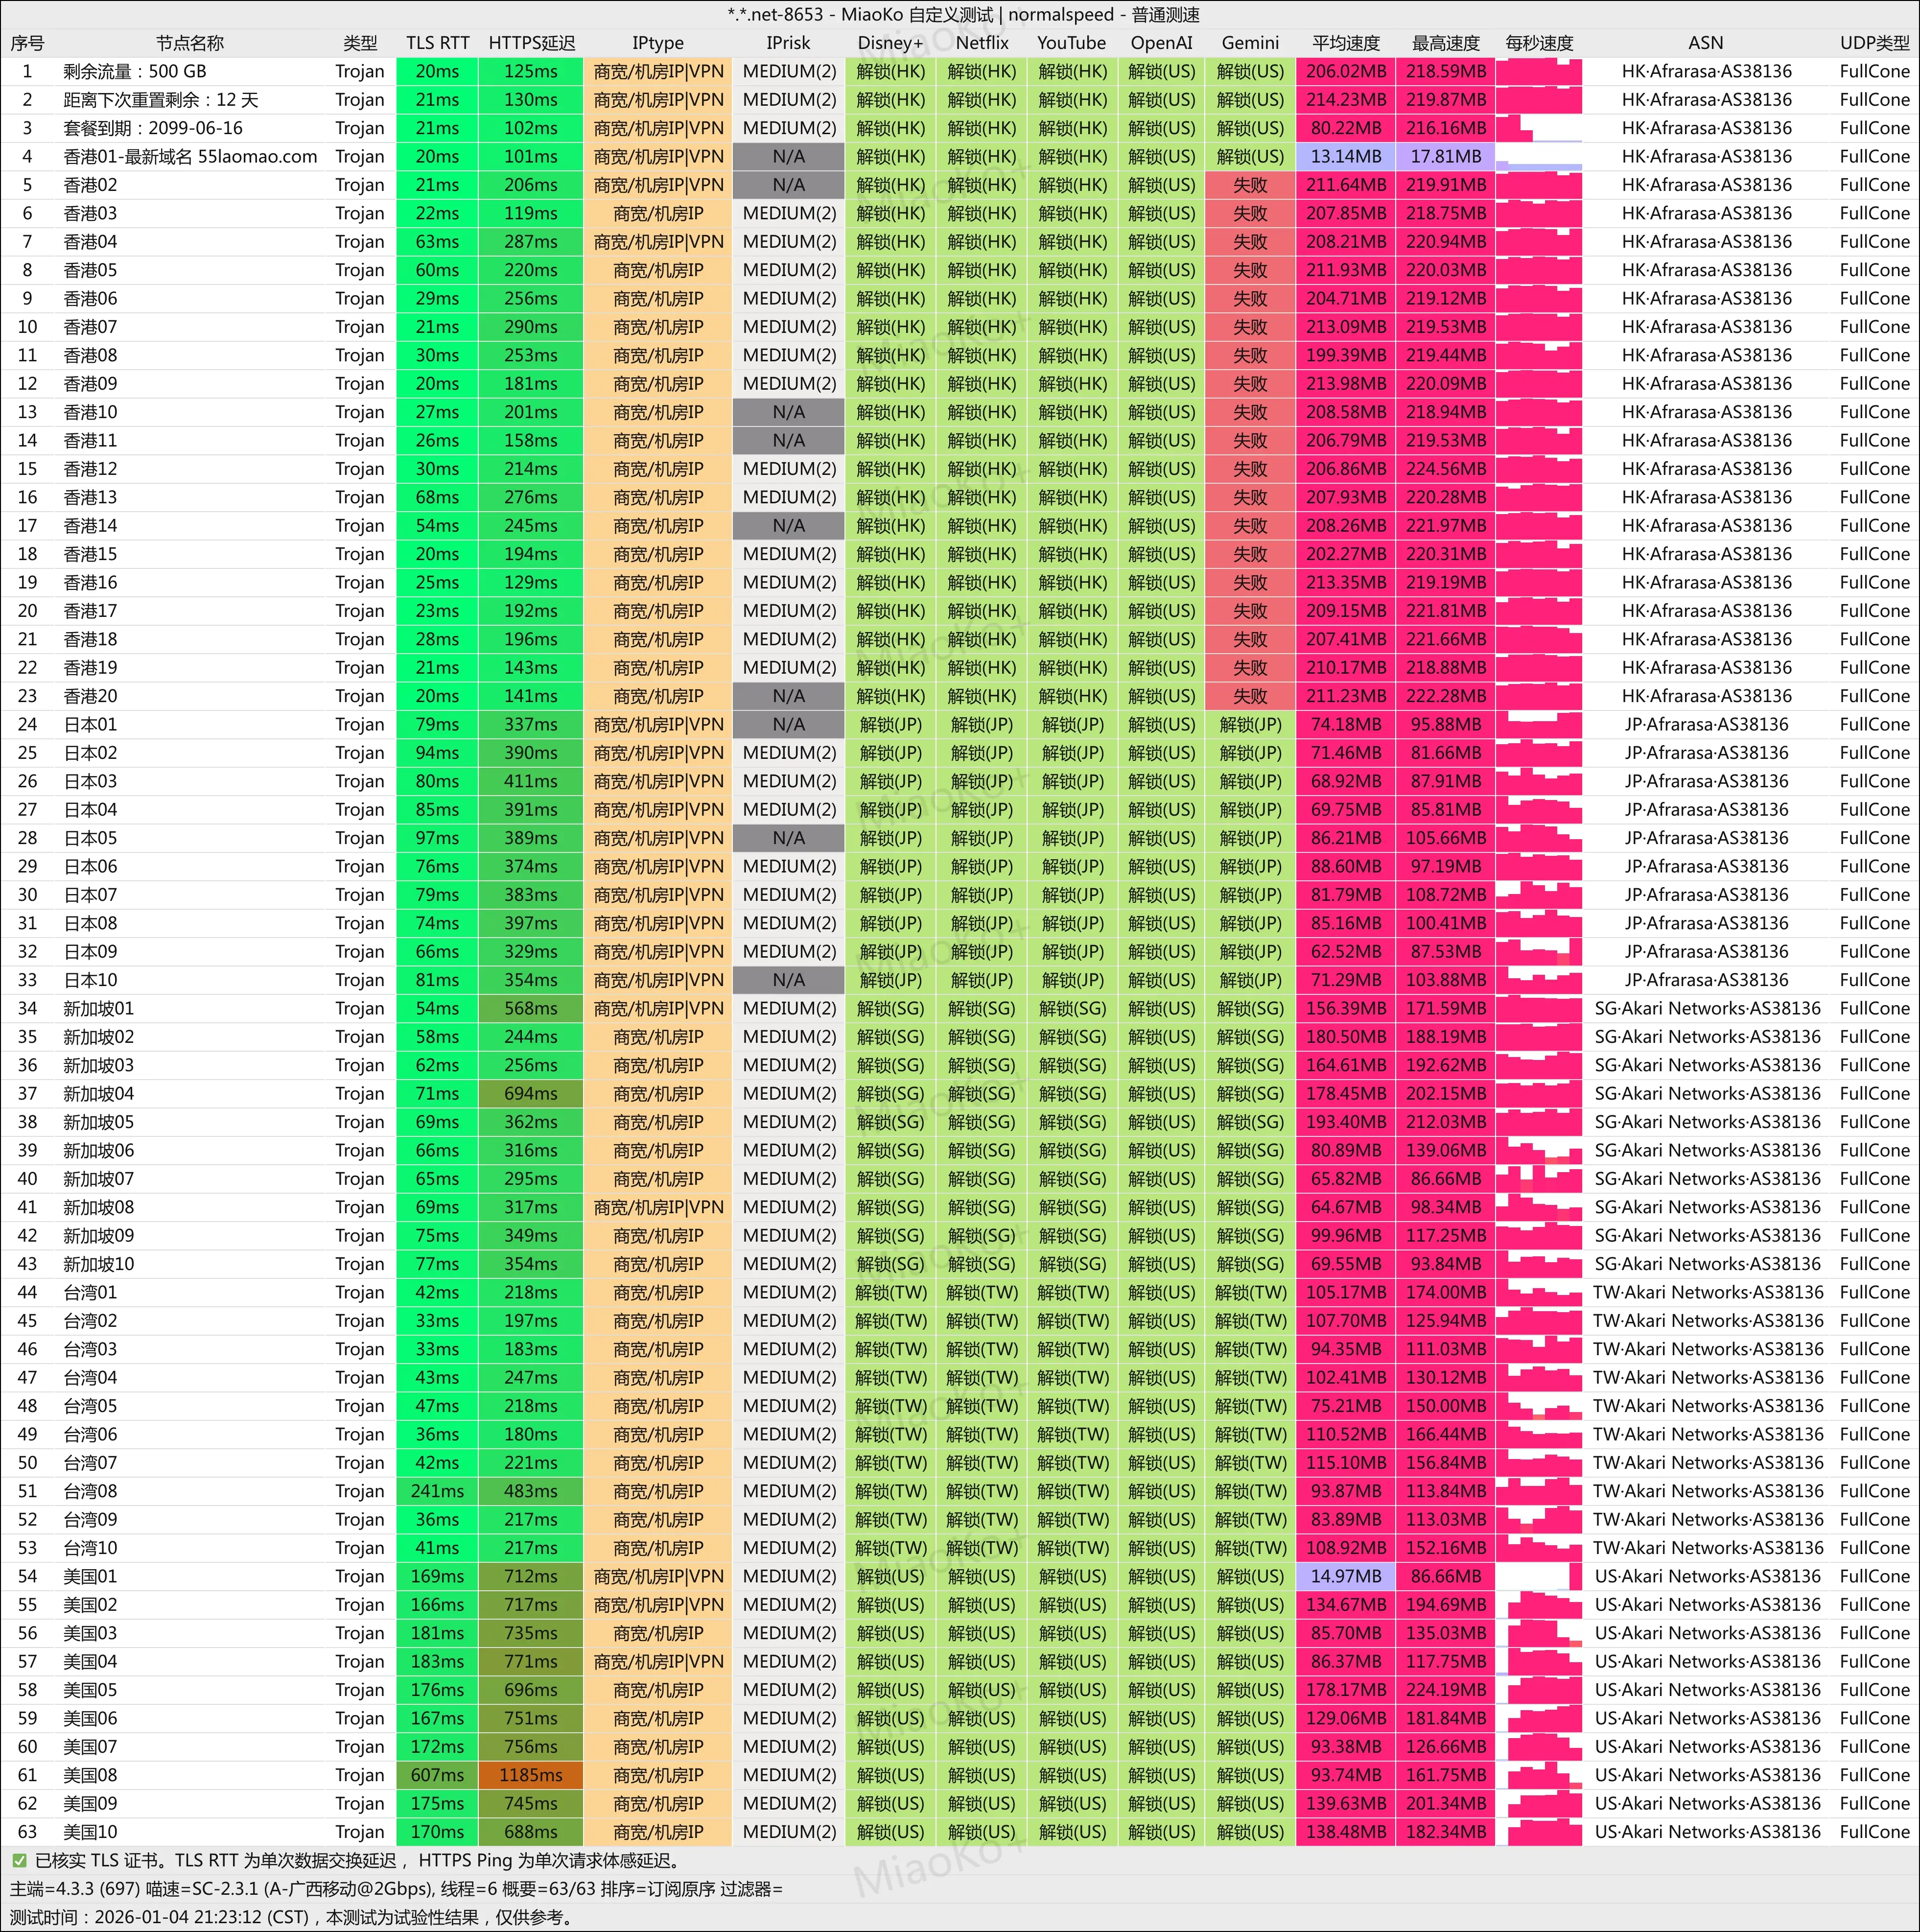This screenshot has width=1920, height=1932.
Task: Click the 序号 column header
Action: click(27, 43)
